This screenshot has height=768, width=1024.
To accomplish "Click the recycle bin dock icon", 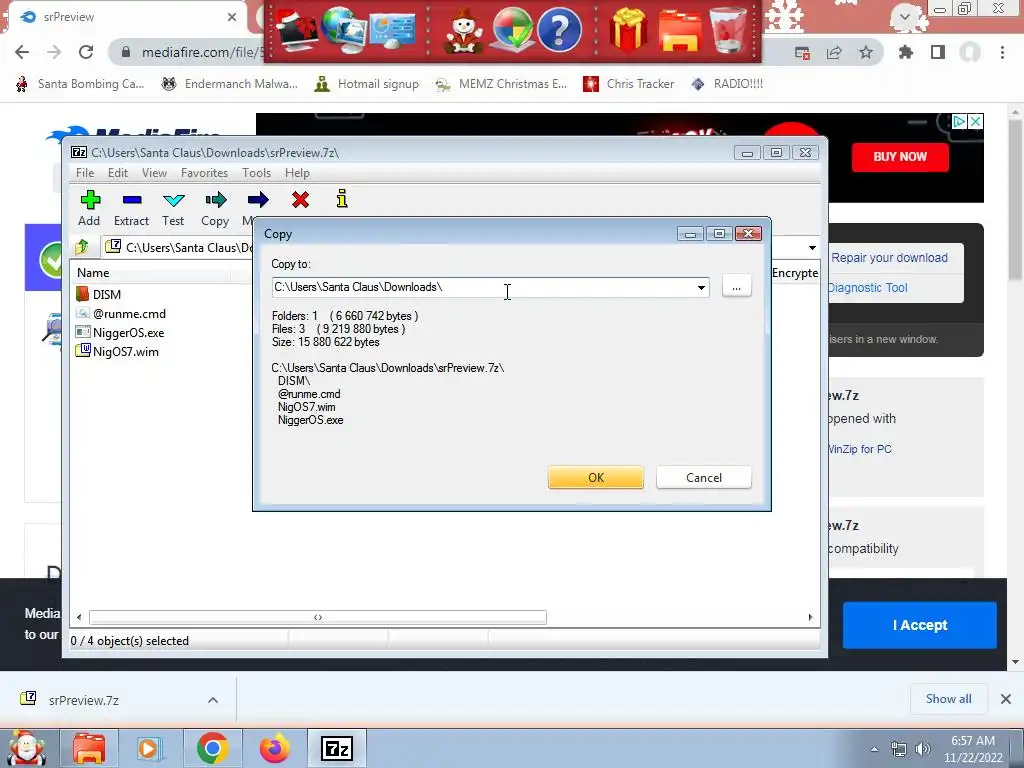I will point(728,29).
